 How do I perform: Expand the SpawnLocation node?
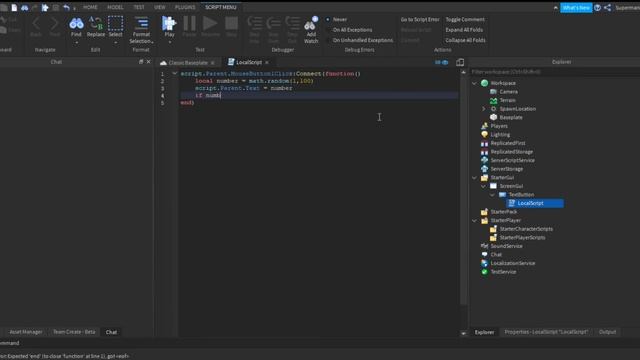pyautogui.click(x=484, y=109)
